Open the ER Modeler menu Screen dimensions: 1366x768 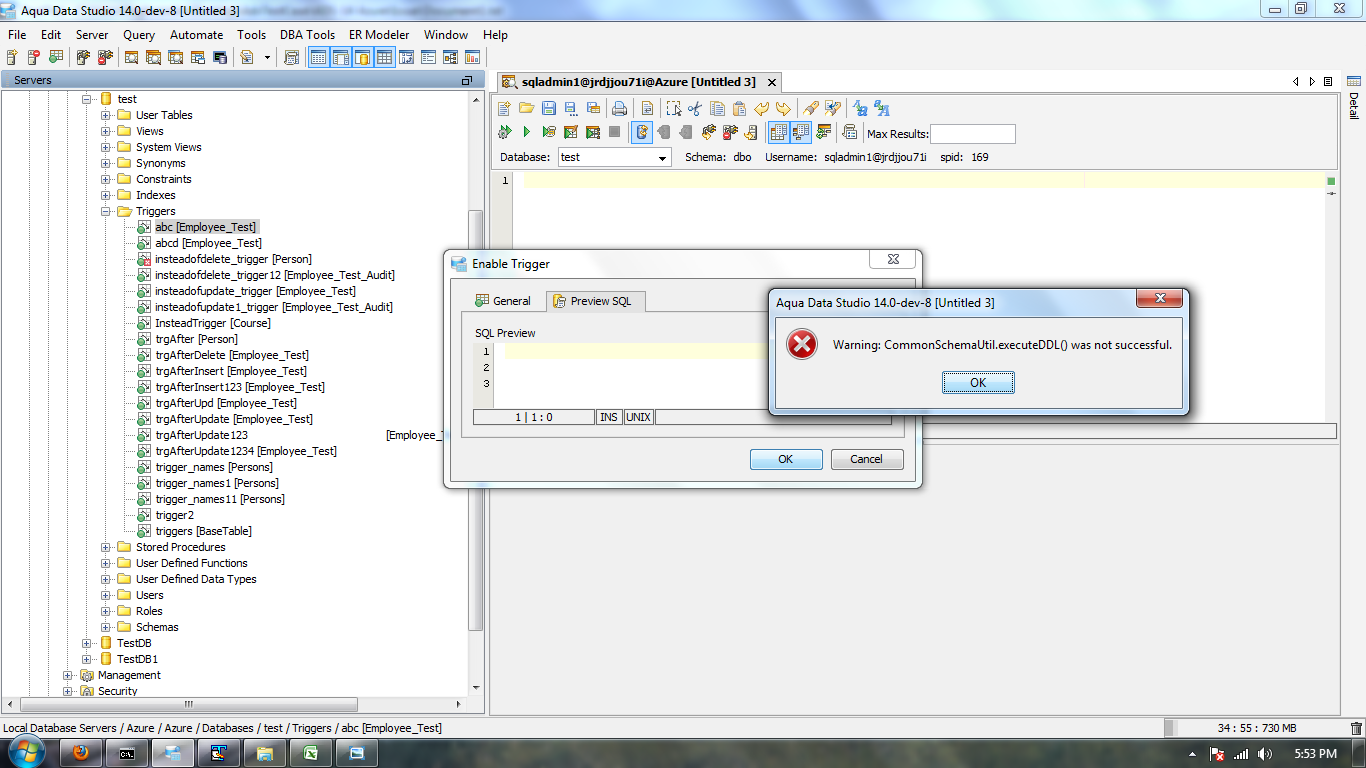pyautogui.click(x=379, y=34)
